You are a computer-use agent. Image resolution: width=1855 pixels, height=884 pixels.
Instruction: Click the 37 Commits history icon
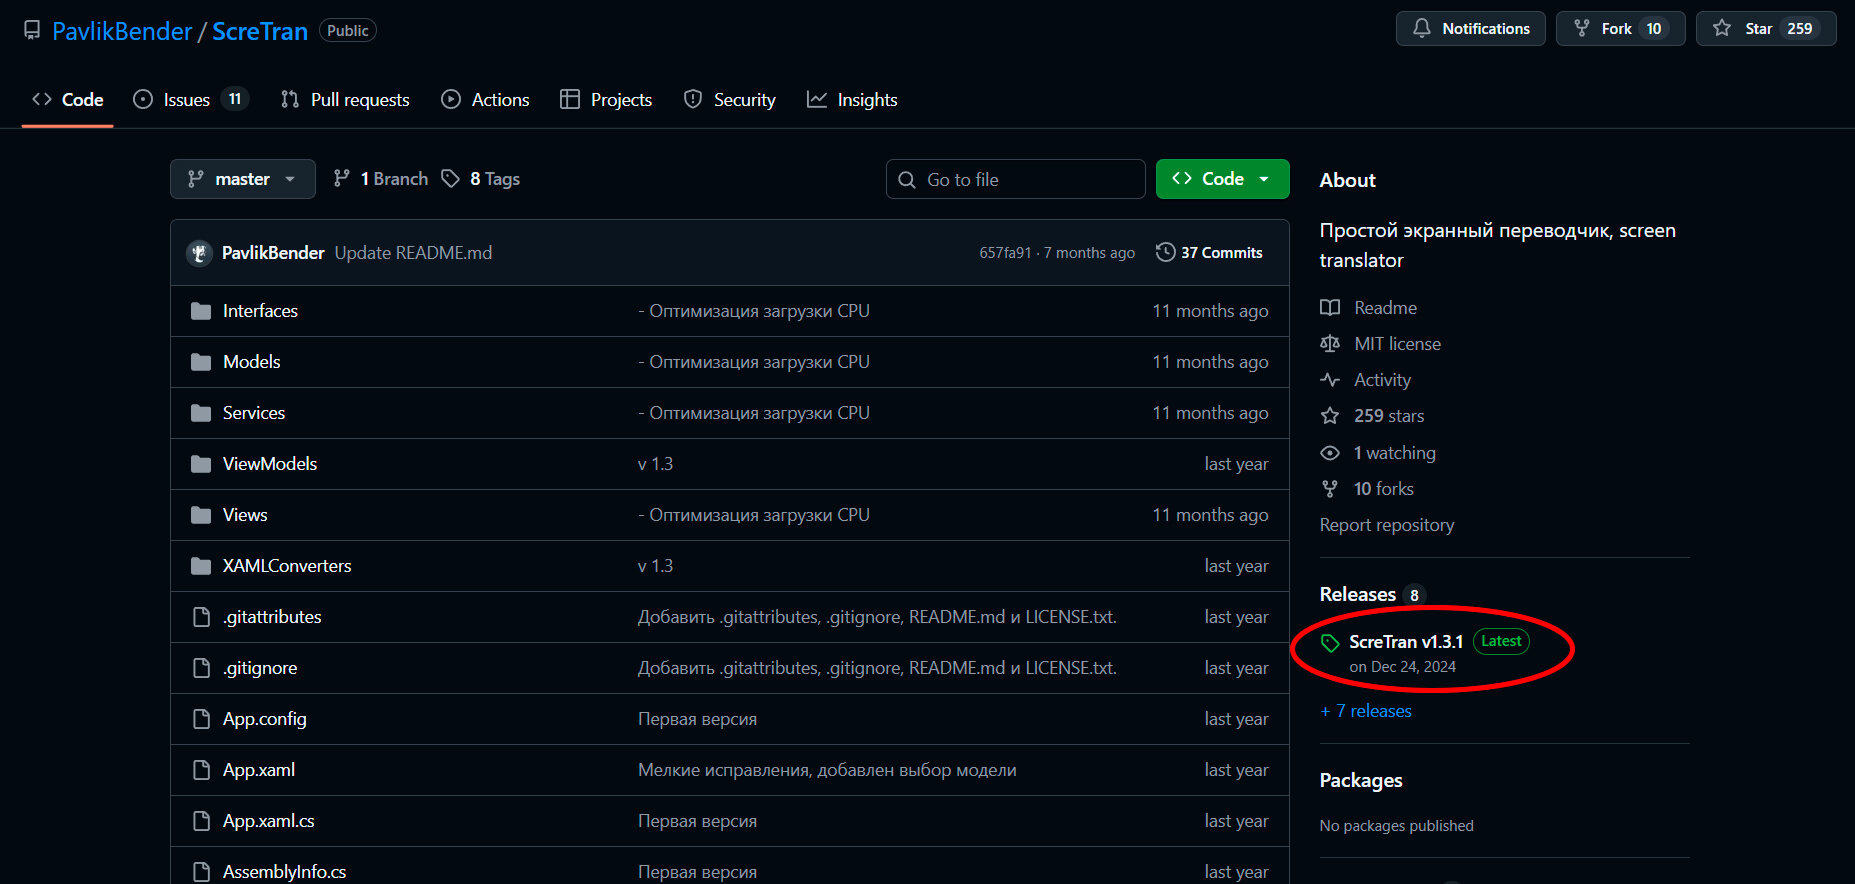pyautogui.click(x=1165, y=253)
